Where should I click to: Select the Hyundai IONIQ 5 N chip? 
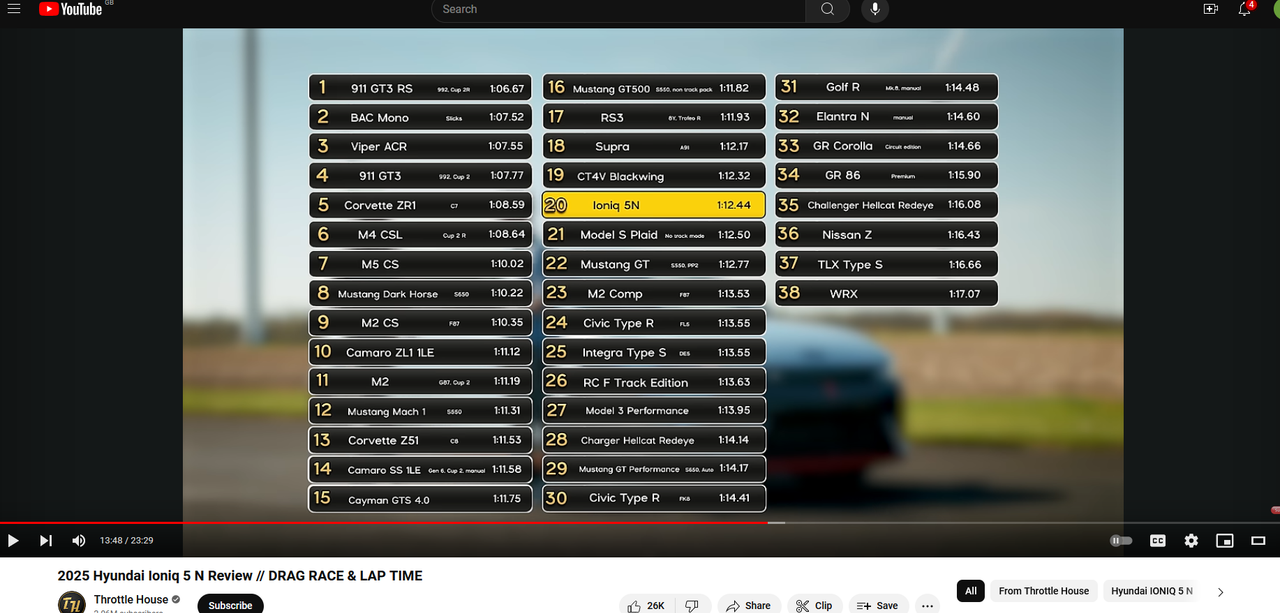(1153, 591)
